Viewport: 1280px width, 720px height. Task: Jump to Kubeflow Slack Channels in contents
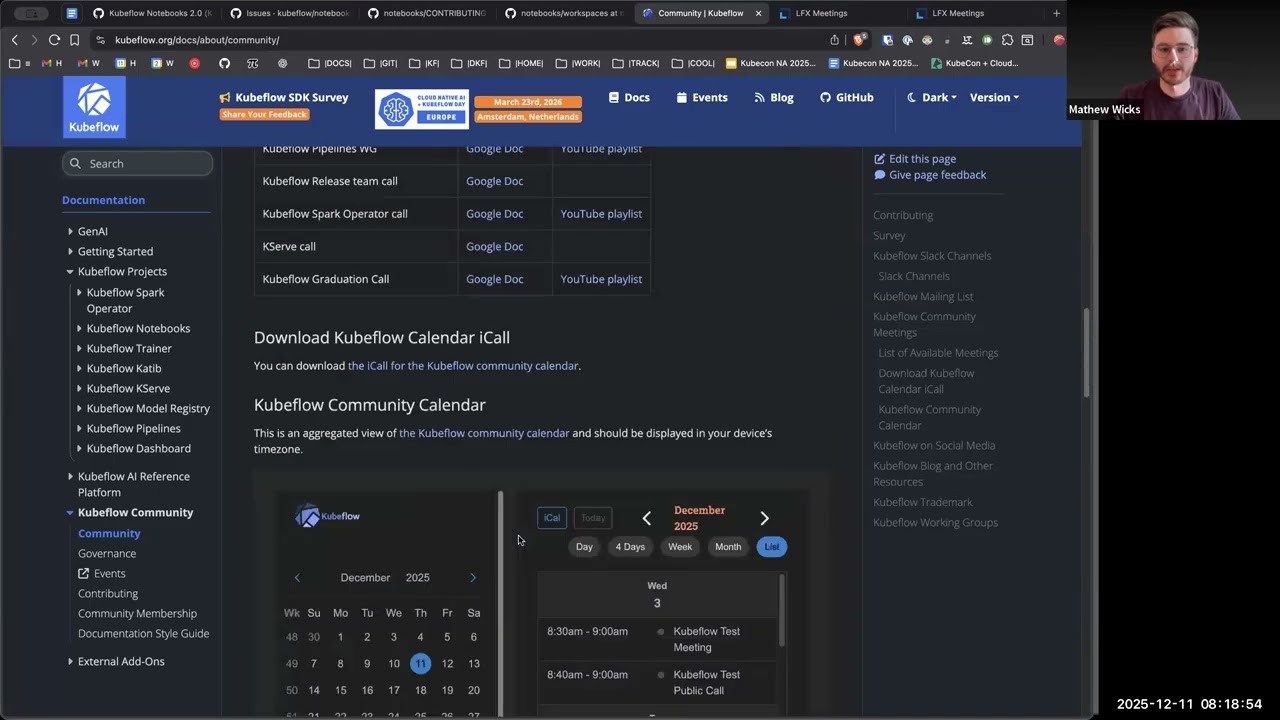point(932,256)
